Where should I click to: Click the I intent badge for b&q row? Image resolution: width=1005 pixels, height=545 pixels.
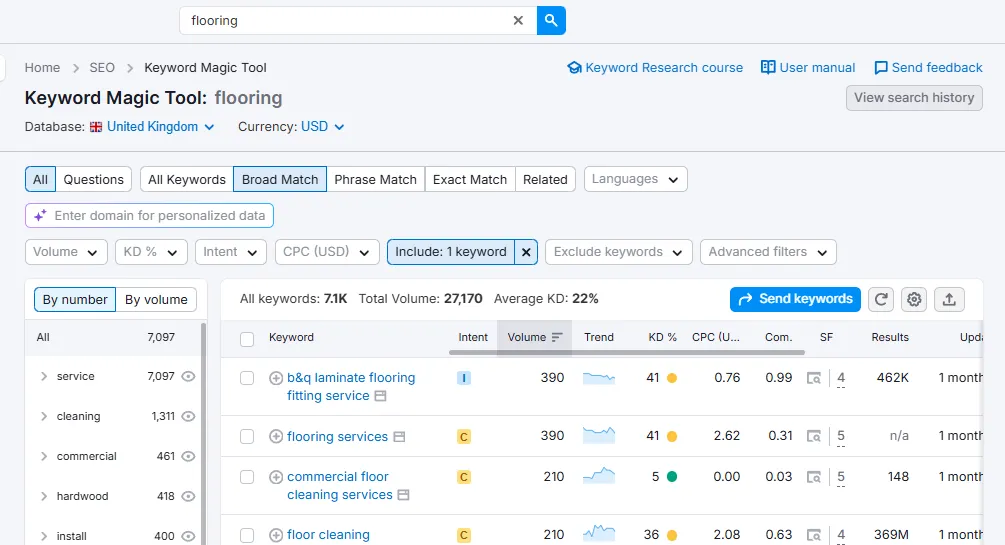(x=463, y=378)
